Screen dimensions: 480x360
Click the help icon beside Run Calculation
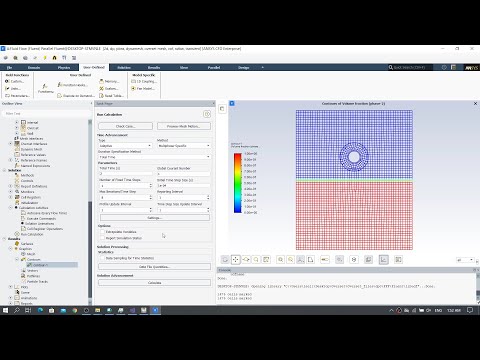[207, 114]
